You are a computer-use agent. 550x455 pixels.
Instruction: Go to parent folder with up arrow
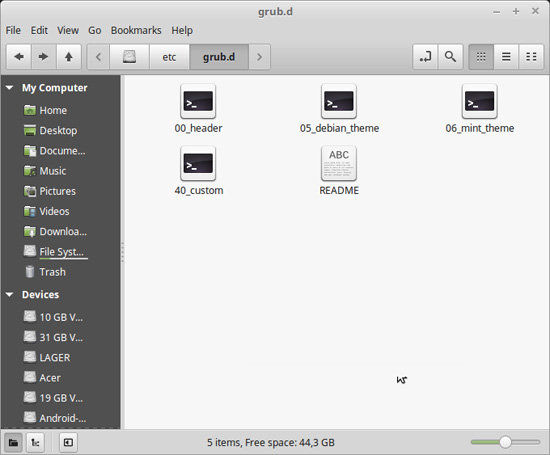[x=69, y=57]
